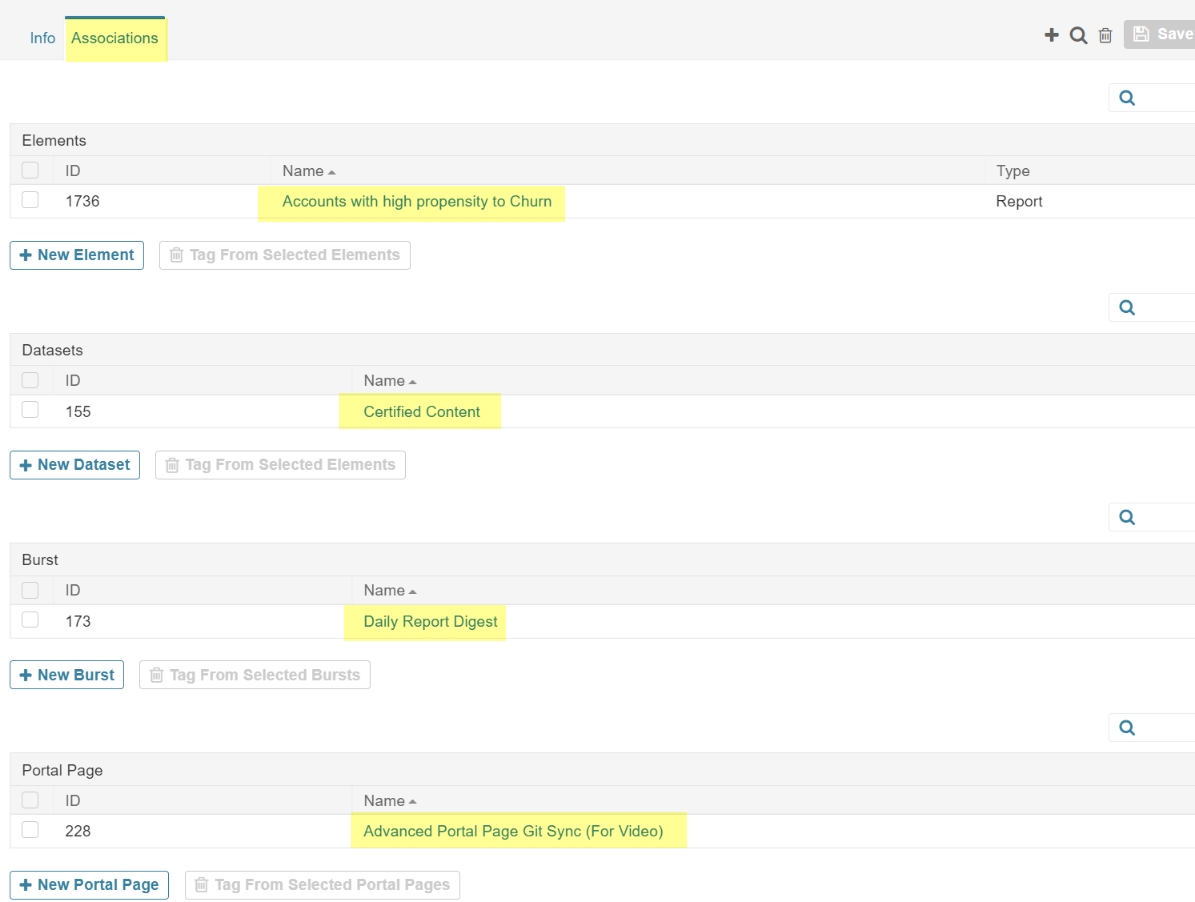Screen dimensions: 1195x902
Task: Open search for the Portal Page section
Action: (1126, 727)
